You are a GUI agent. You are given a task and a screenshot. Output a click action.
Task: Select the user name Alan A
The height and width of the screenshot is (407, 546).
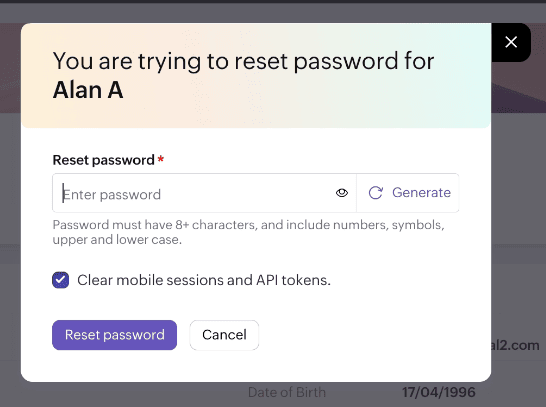coord(88,90)
